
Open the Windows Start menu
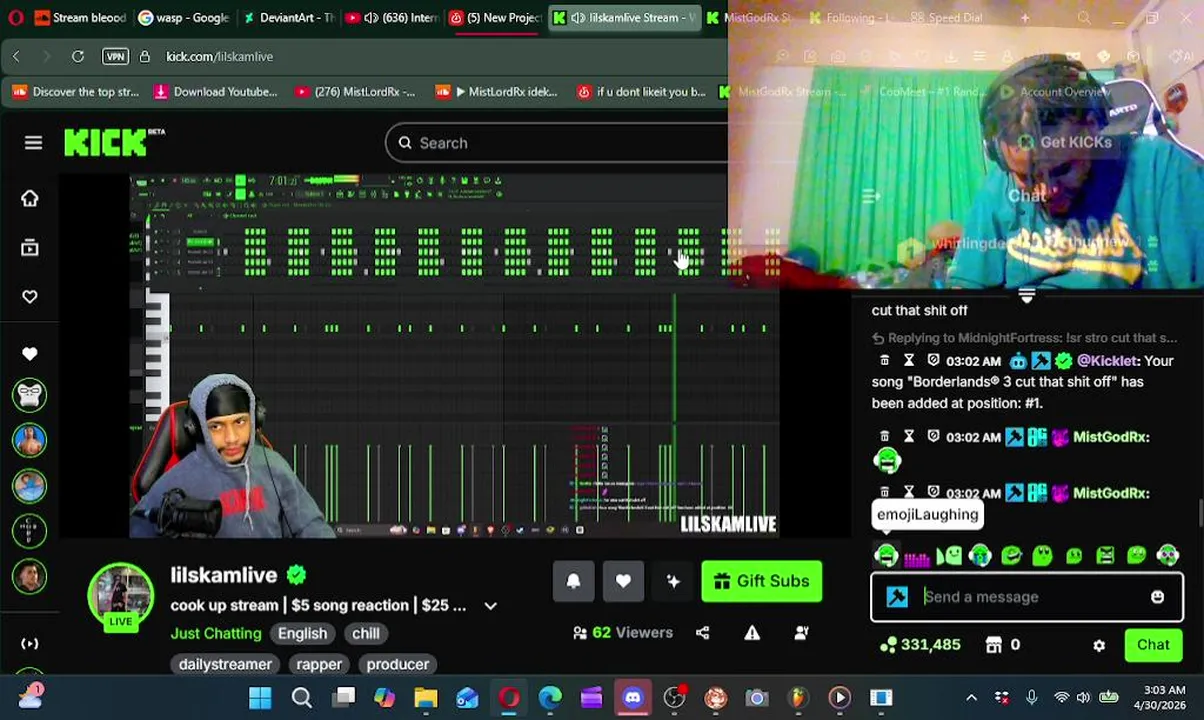[x=260, y=697]
